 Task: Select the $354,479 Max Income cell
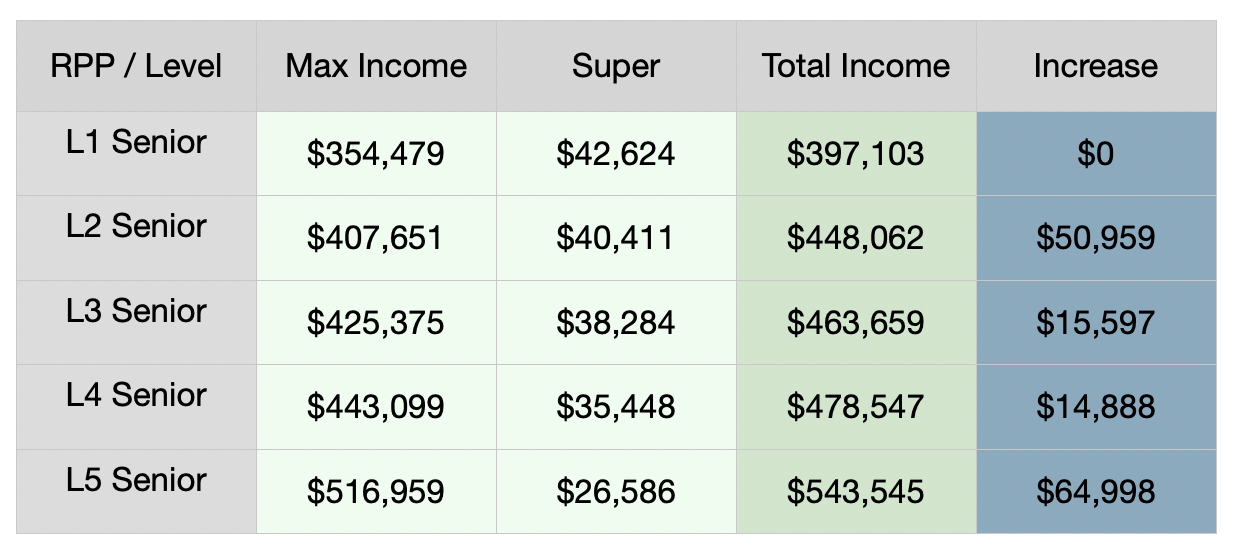tap(376, 154)
